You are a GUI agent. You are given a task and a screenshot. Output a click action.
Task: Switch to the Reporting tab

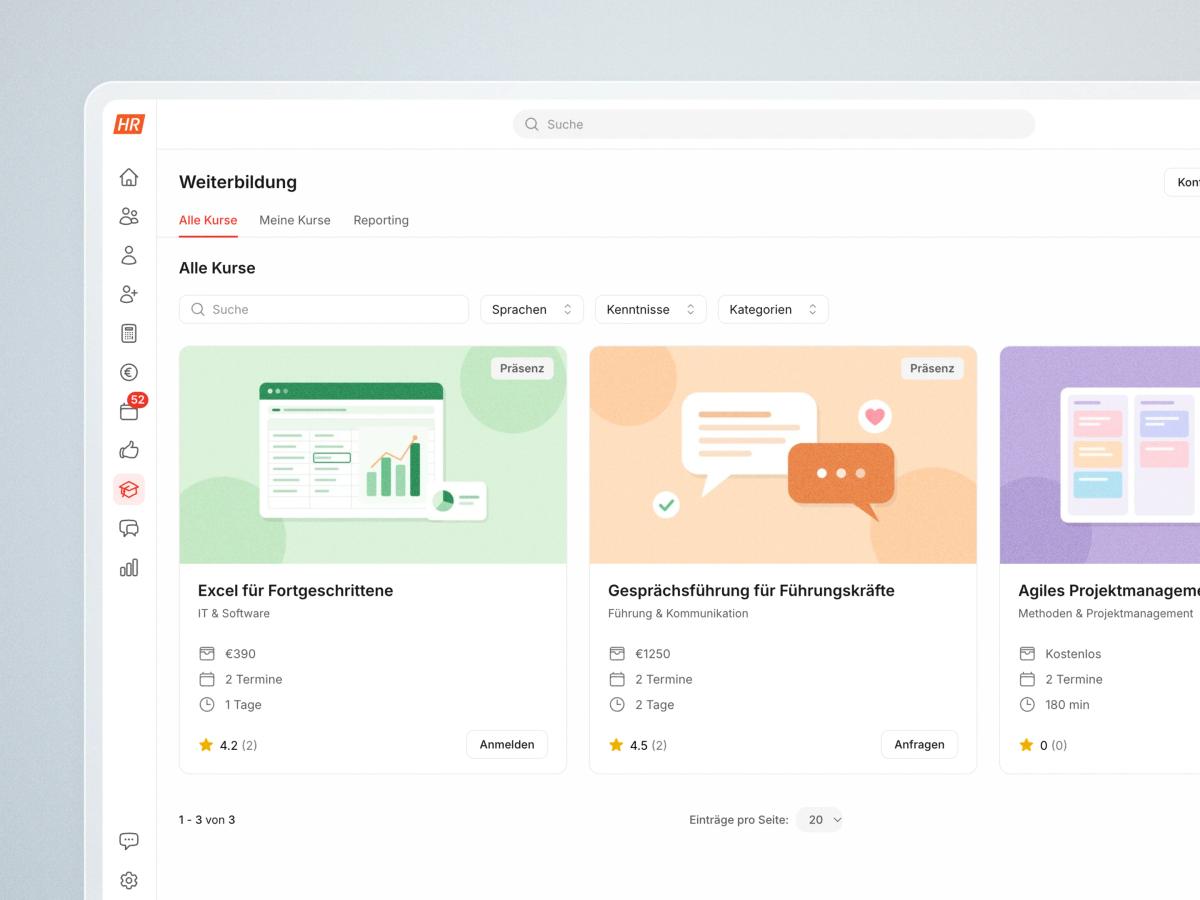381,220
